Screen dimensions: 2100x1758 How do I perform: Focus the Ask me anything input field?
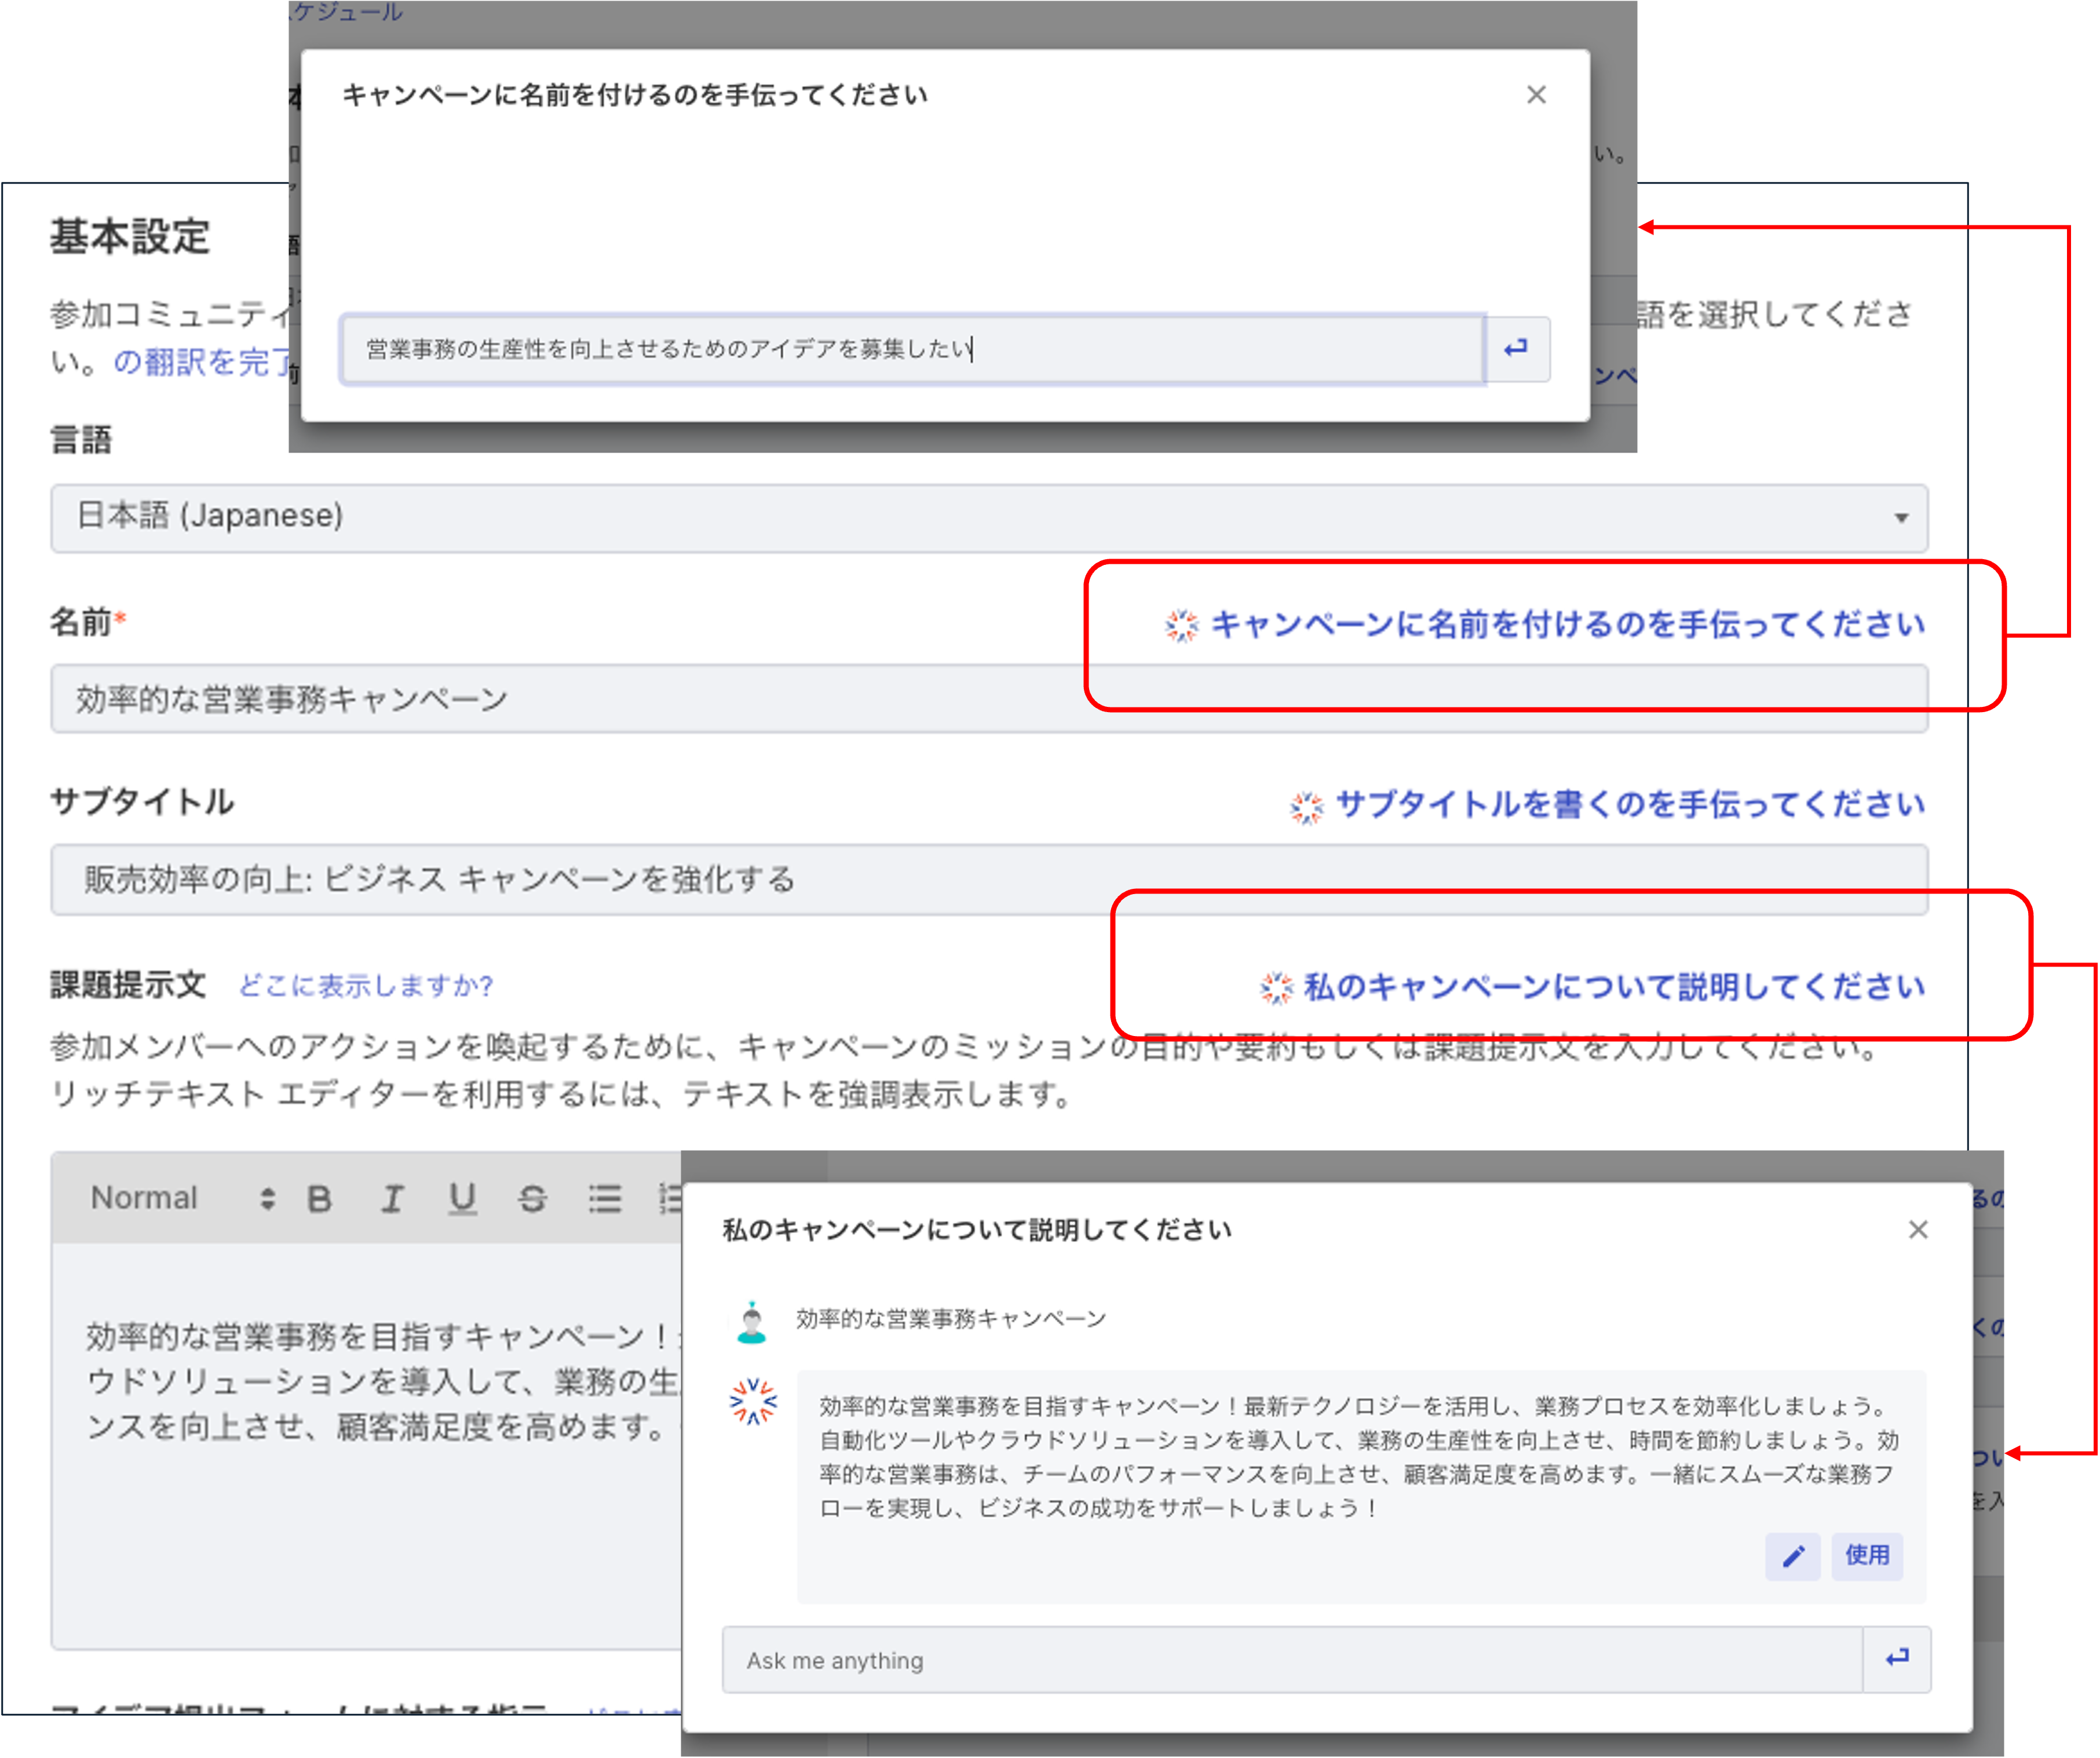1292,1660
